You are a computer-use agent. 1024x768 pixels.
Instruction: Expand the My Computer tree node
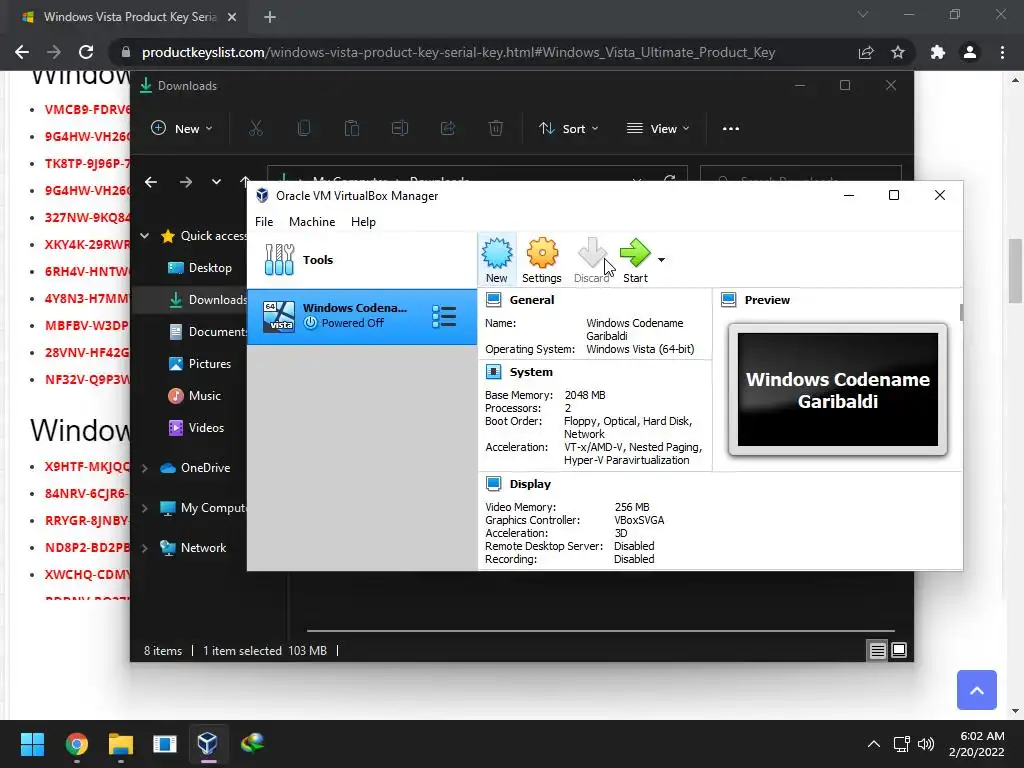coord(144,508)
